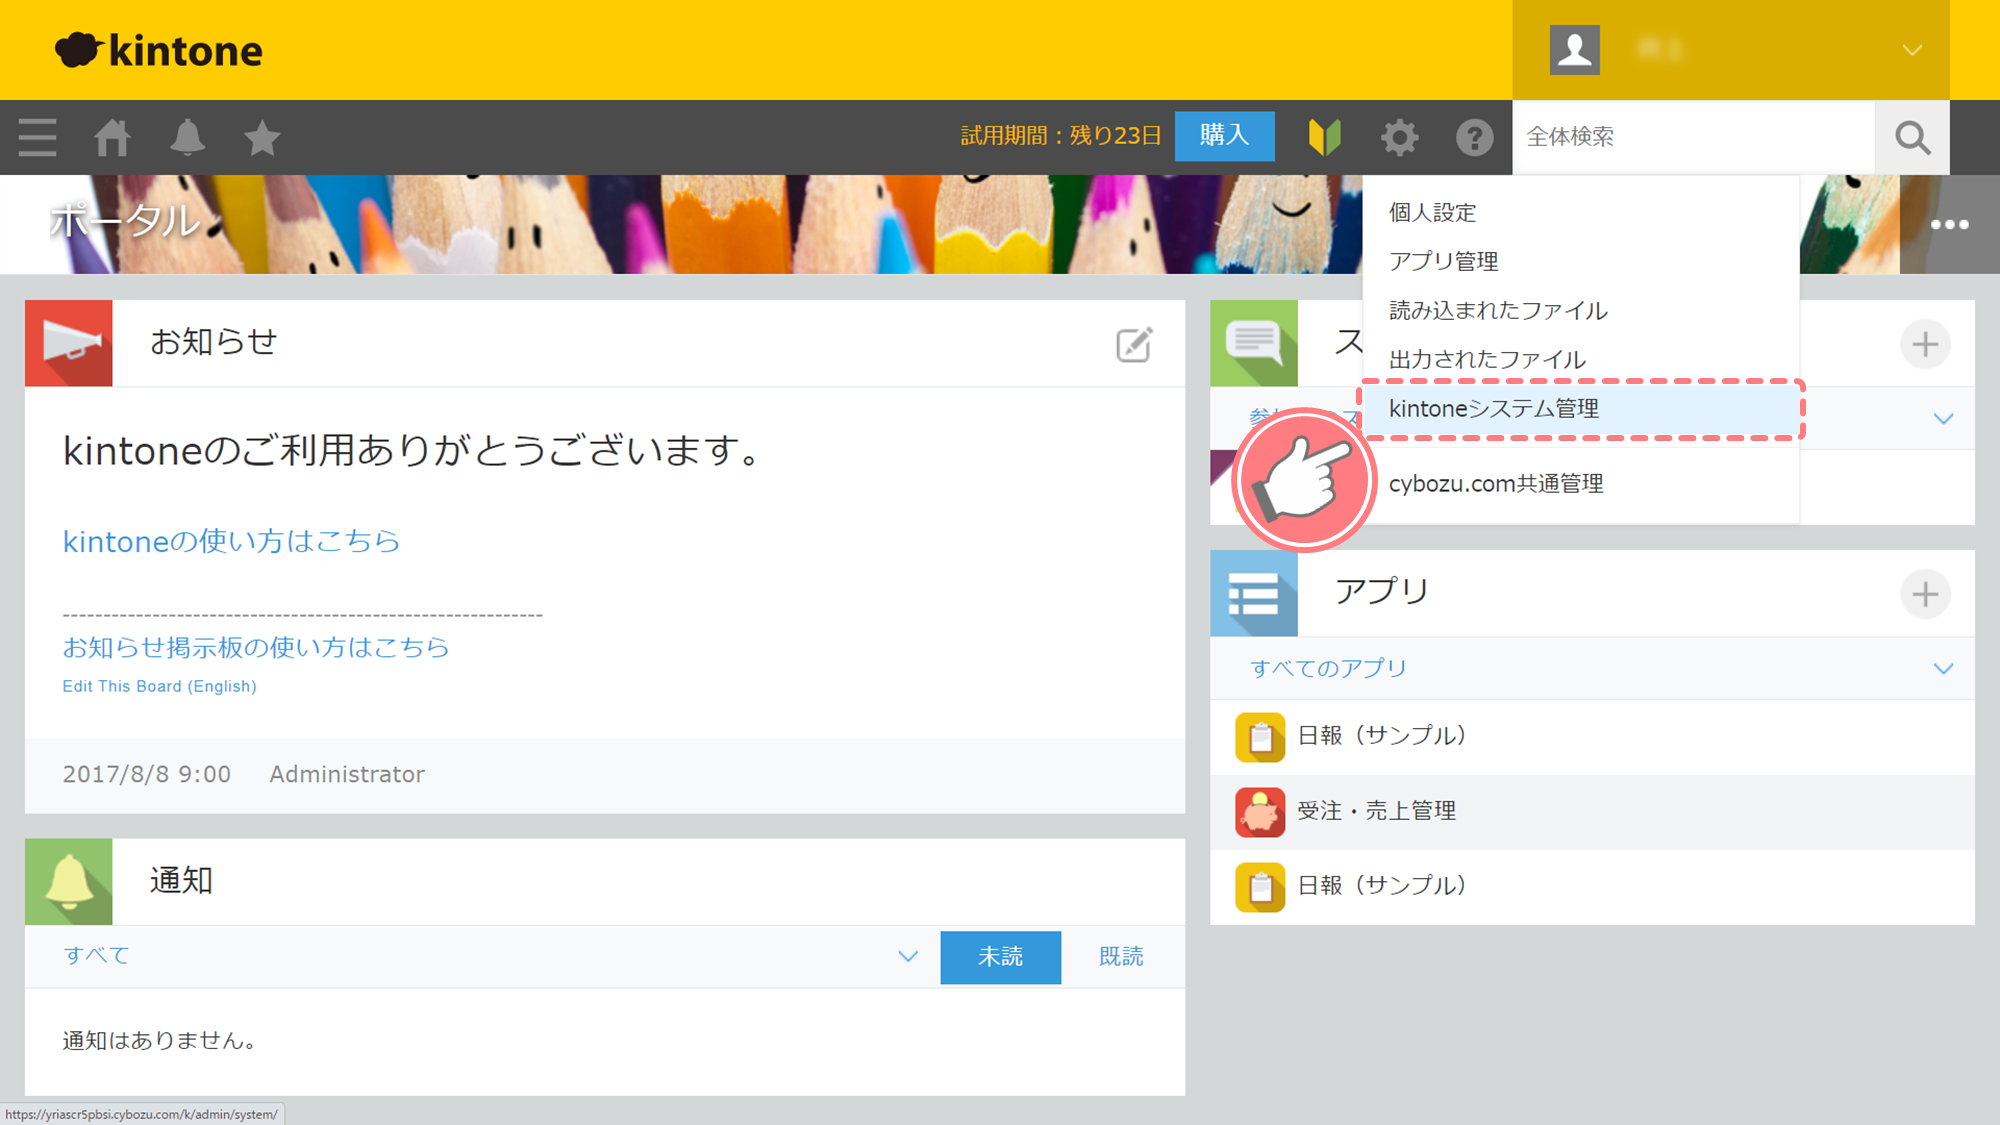
Task: Add a new space with plus button
Action: (1925, 344)
